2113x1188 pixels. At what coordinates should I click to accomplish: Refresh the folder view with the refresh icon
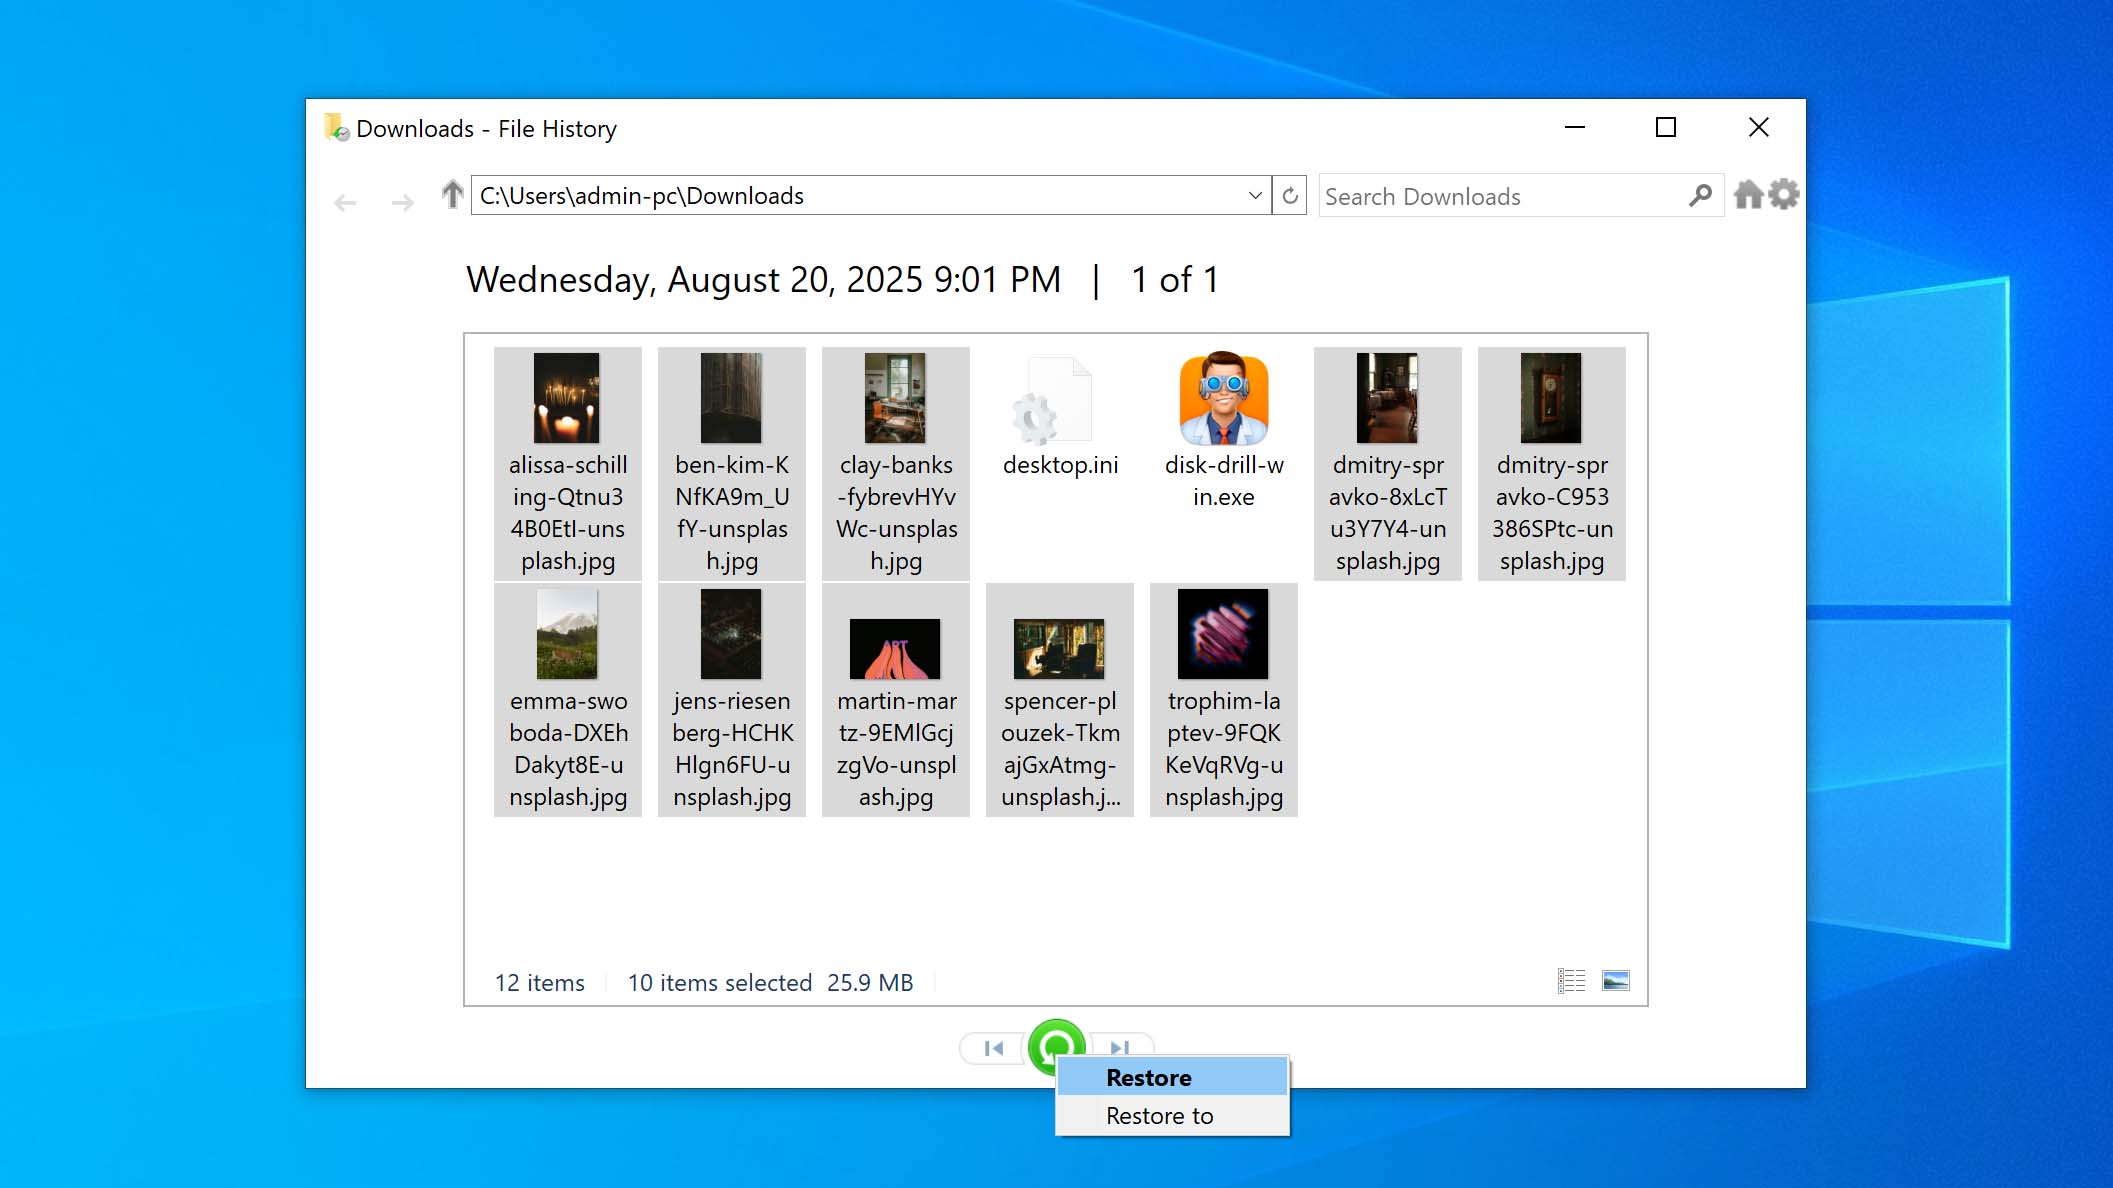[1292, 195]
